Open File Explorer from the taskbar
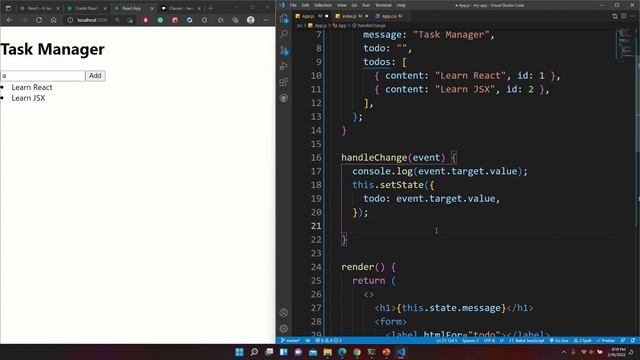 pyautogui.click(x=327, y=352)
